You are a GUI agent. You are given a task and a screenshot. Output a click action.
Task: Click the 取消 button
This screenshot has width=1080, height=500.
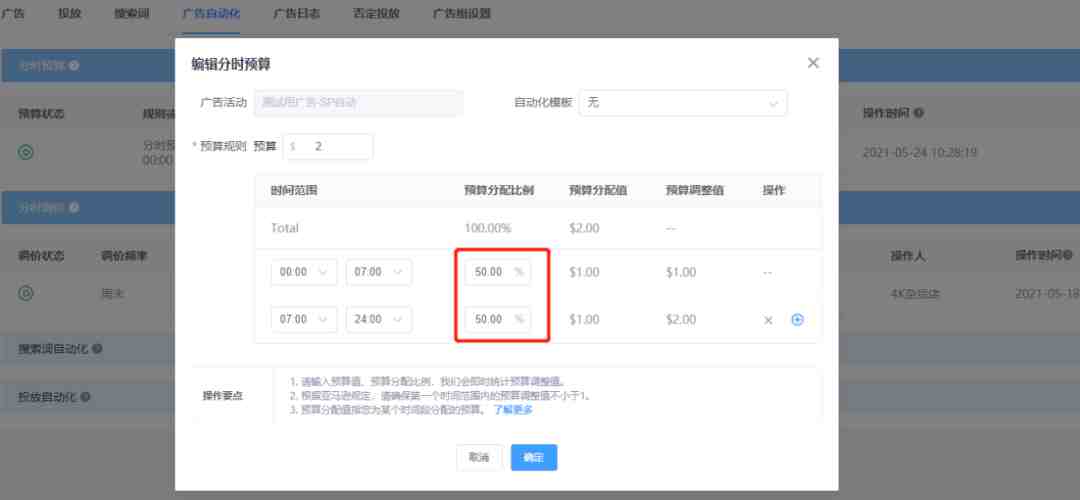point(479,457)
